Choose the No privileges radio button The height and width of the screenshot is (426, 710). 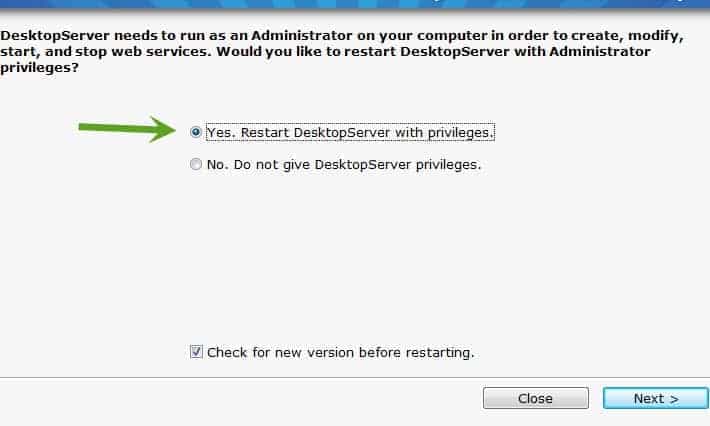coord(196,164)
